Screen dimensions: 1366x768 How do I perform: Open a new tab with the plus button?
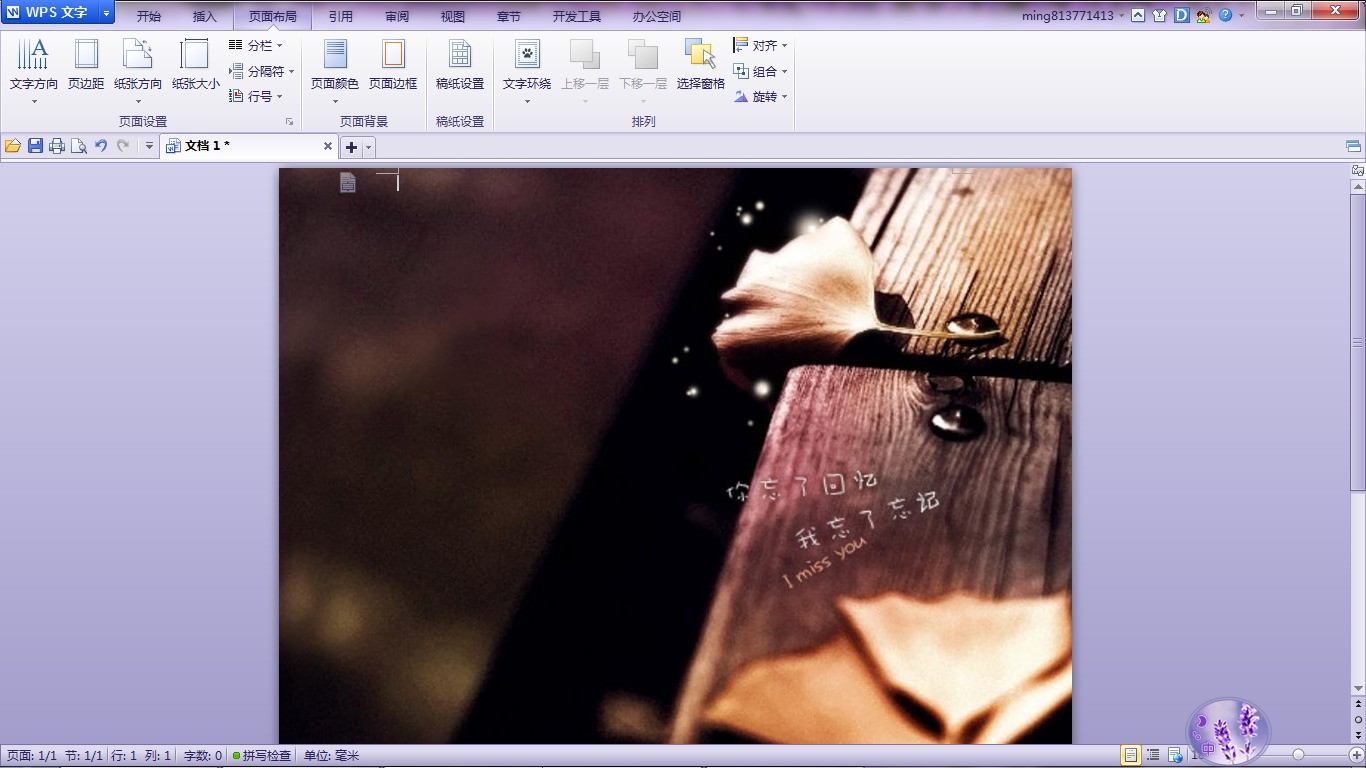[351, 147]
